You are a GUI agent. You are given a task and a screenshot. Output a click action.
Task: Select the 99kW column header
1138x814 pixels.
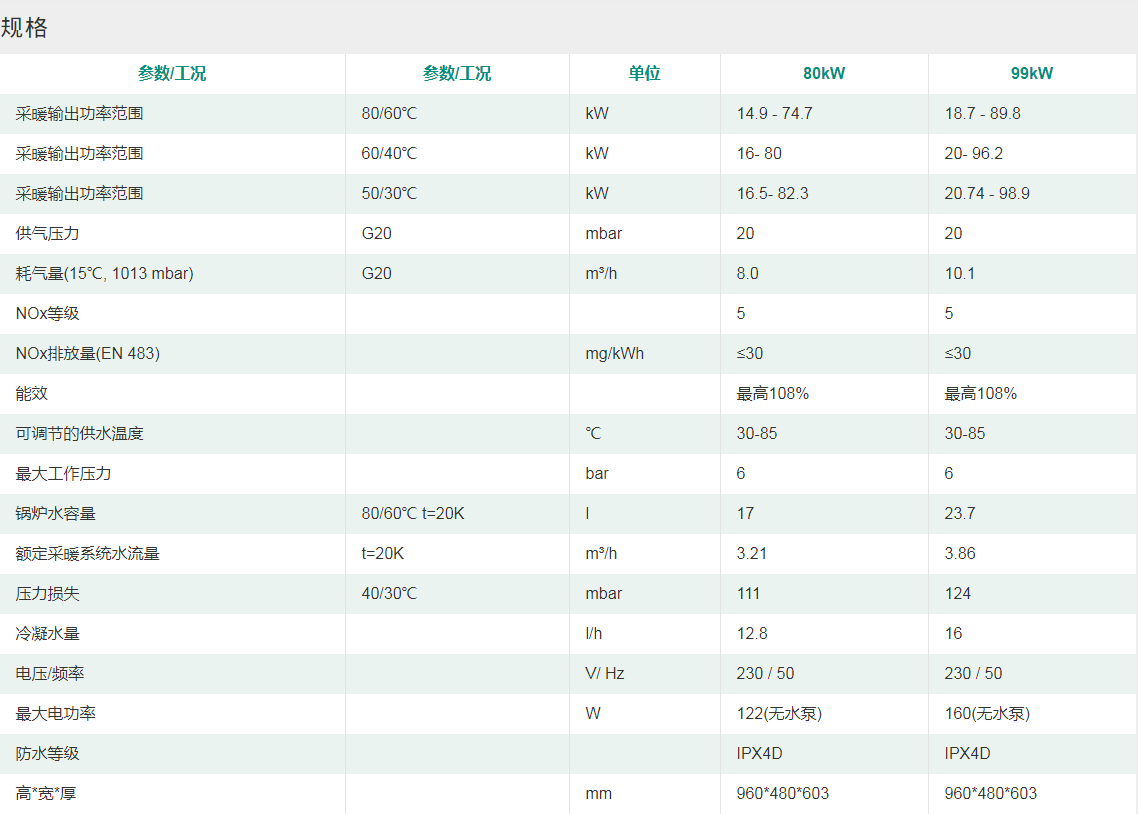1032,73
